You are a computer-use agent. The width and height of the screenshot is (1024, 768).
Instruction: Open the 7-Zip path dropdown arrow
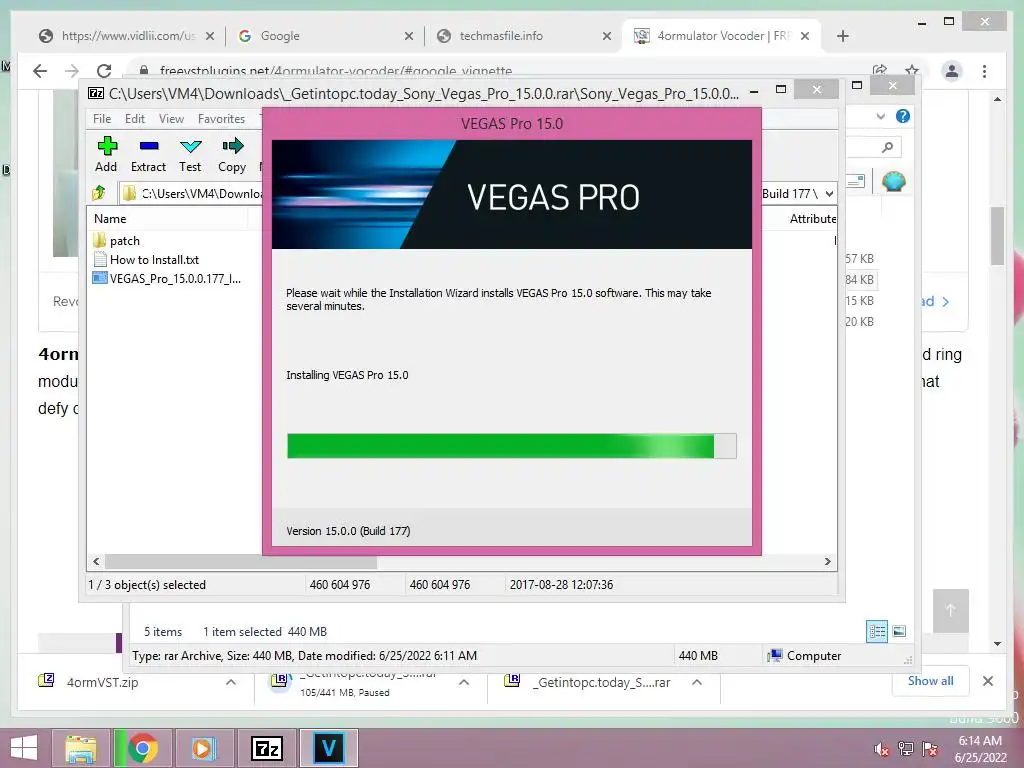pos(829,193)
